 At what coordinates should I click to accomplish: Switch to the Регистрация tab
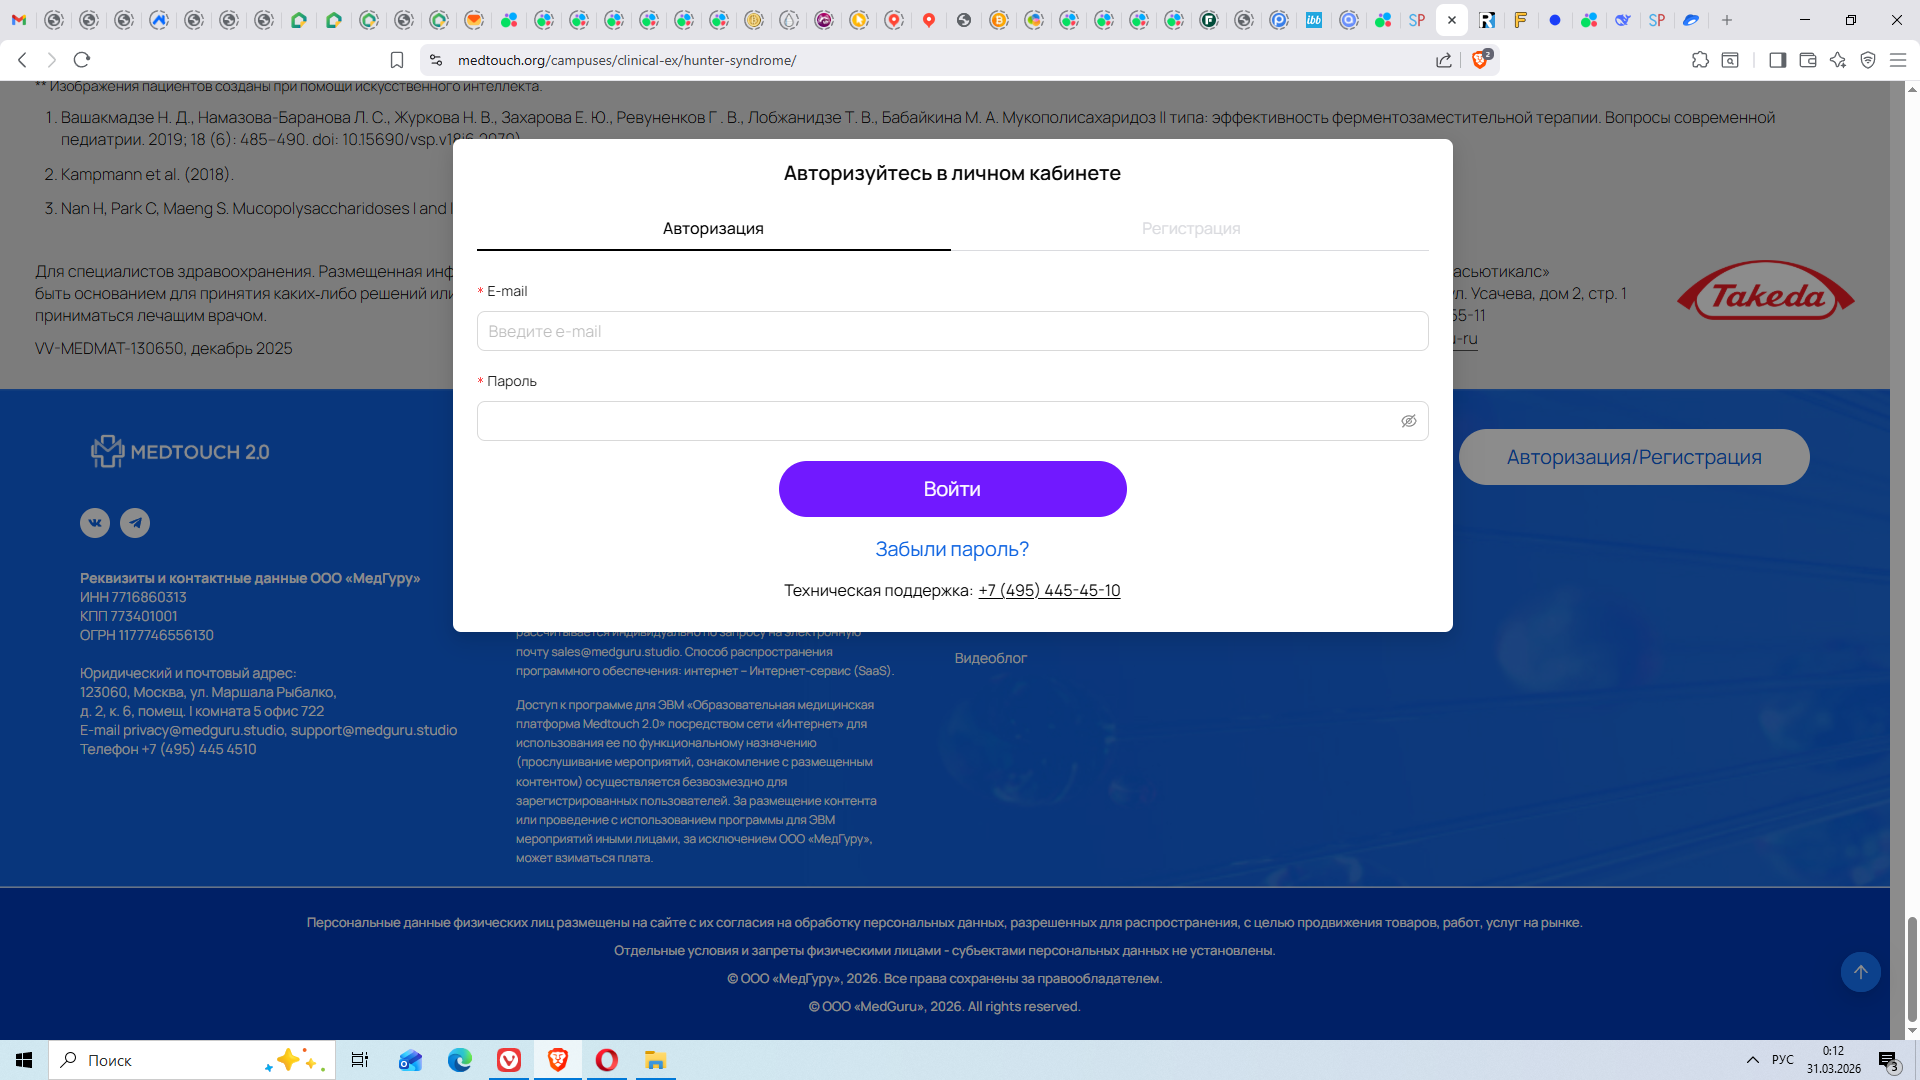click(x=1190, y=228)
